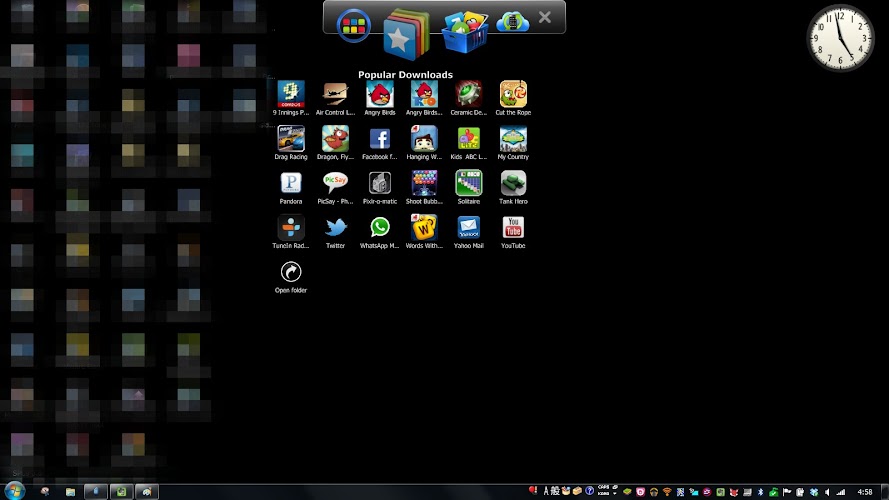Open Cloud Connect phone sync icon
The height and width of the screenshot is (500, 889).
[x=513, y=22]
